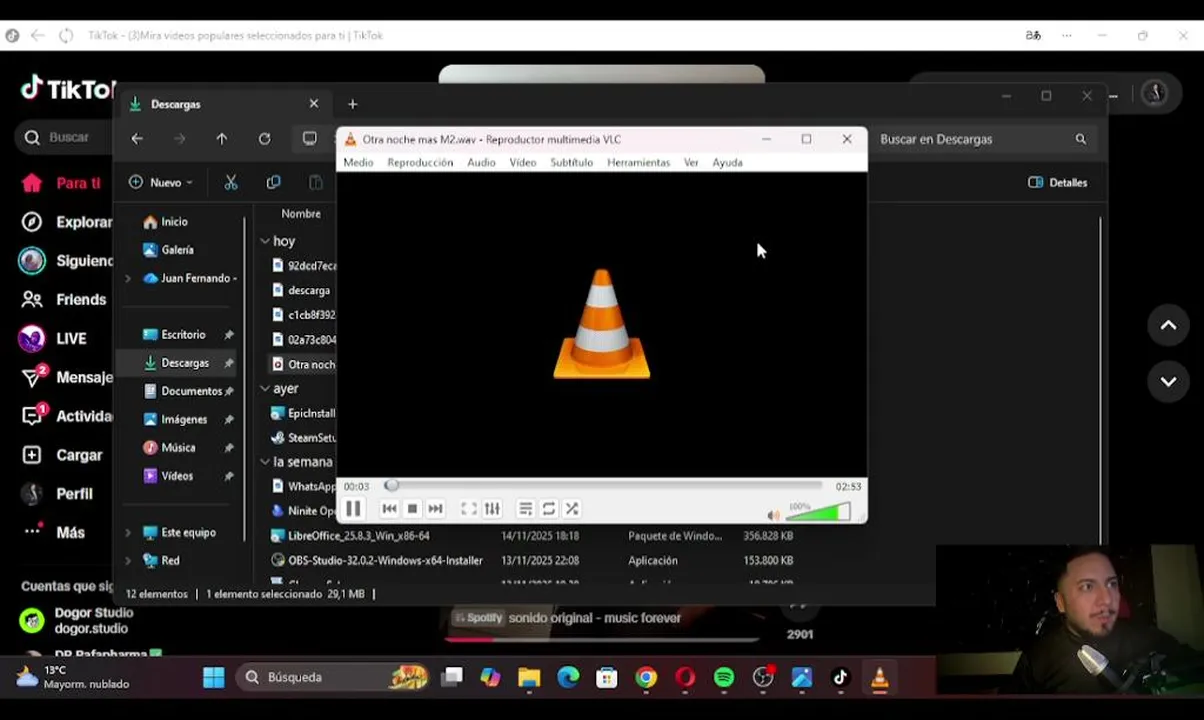Select the SteamSetup file
The width and height of the screenshot is (1204, 720).
[x=304, y=438]
